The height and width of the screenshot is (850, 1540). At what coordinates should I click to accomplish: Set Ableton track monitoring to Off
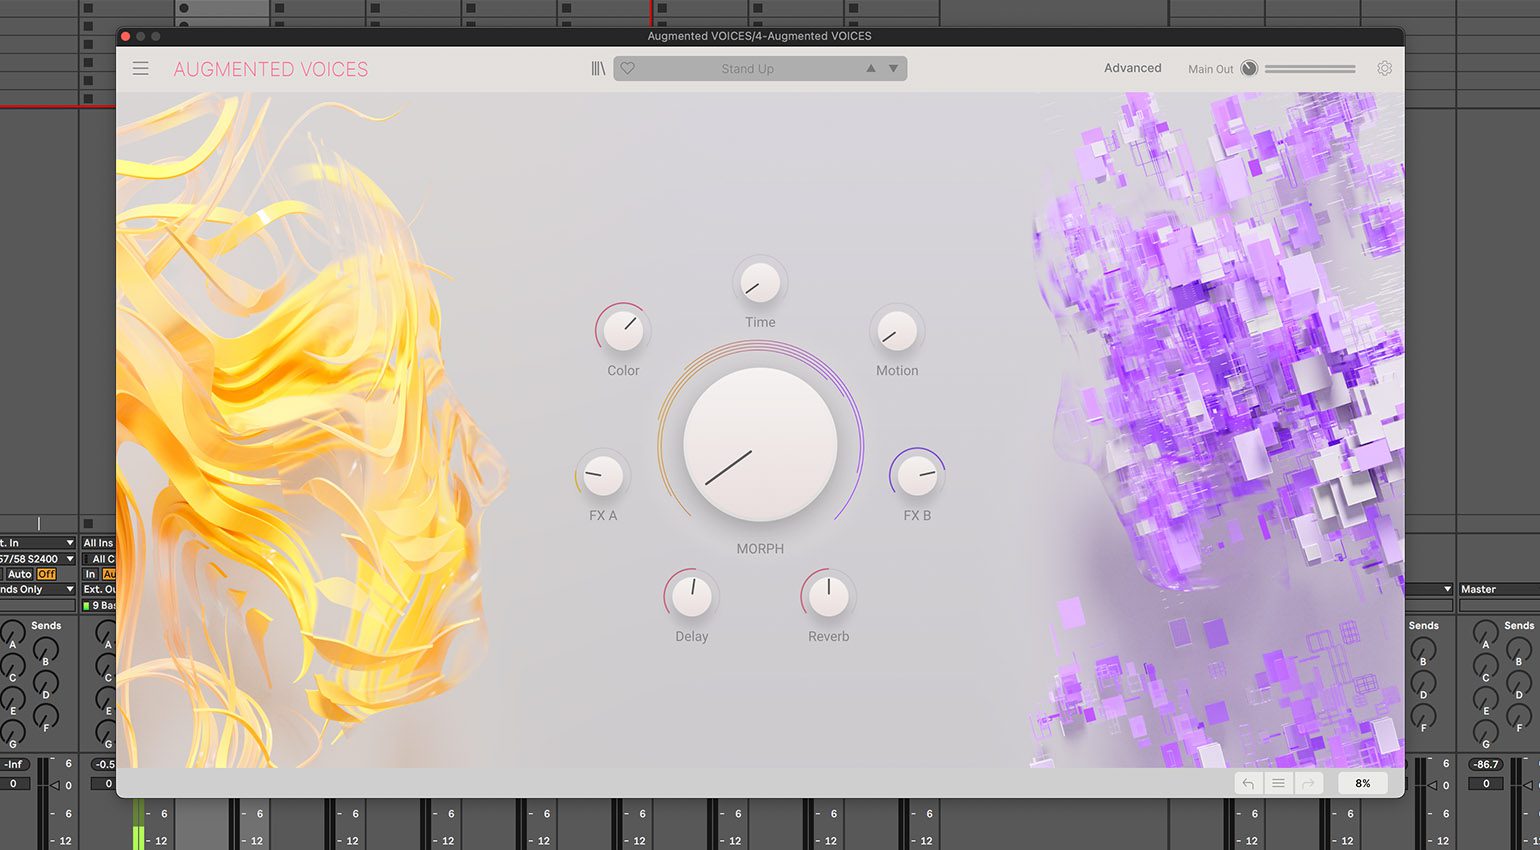coord(46,574)
